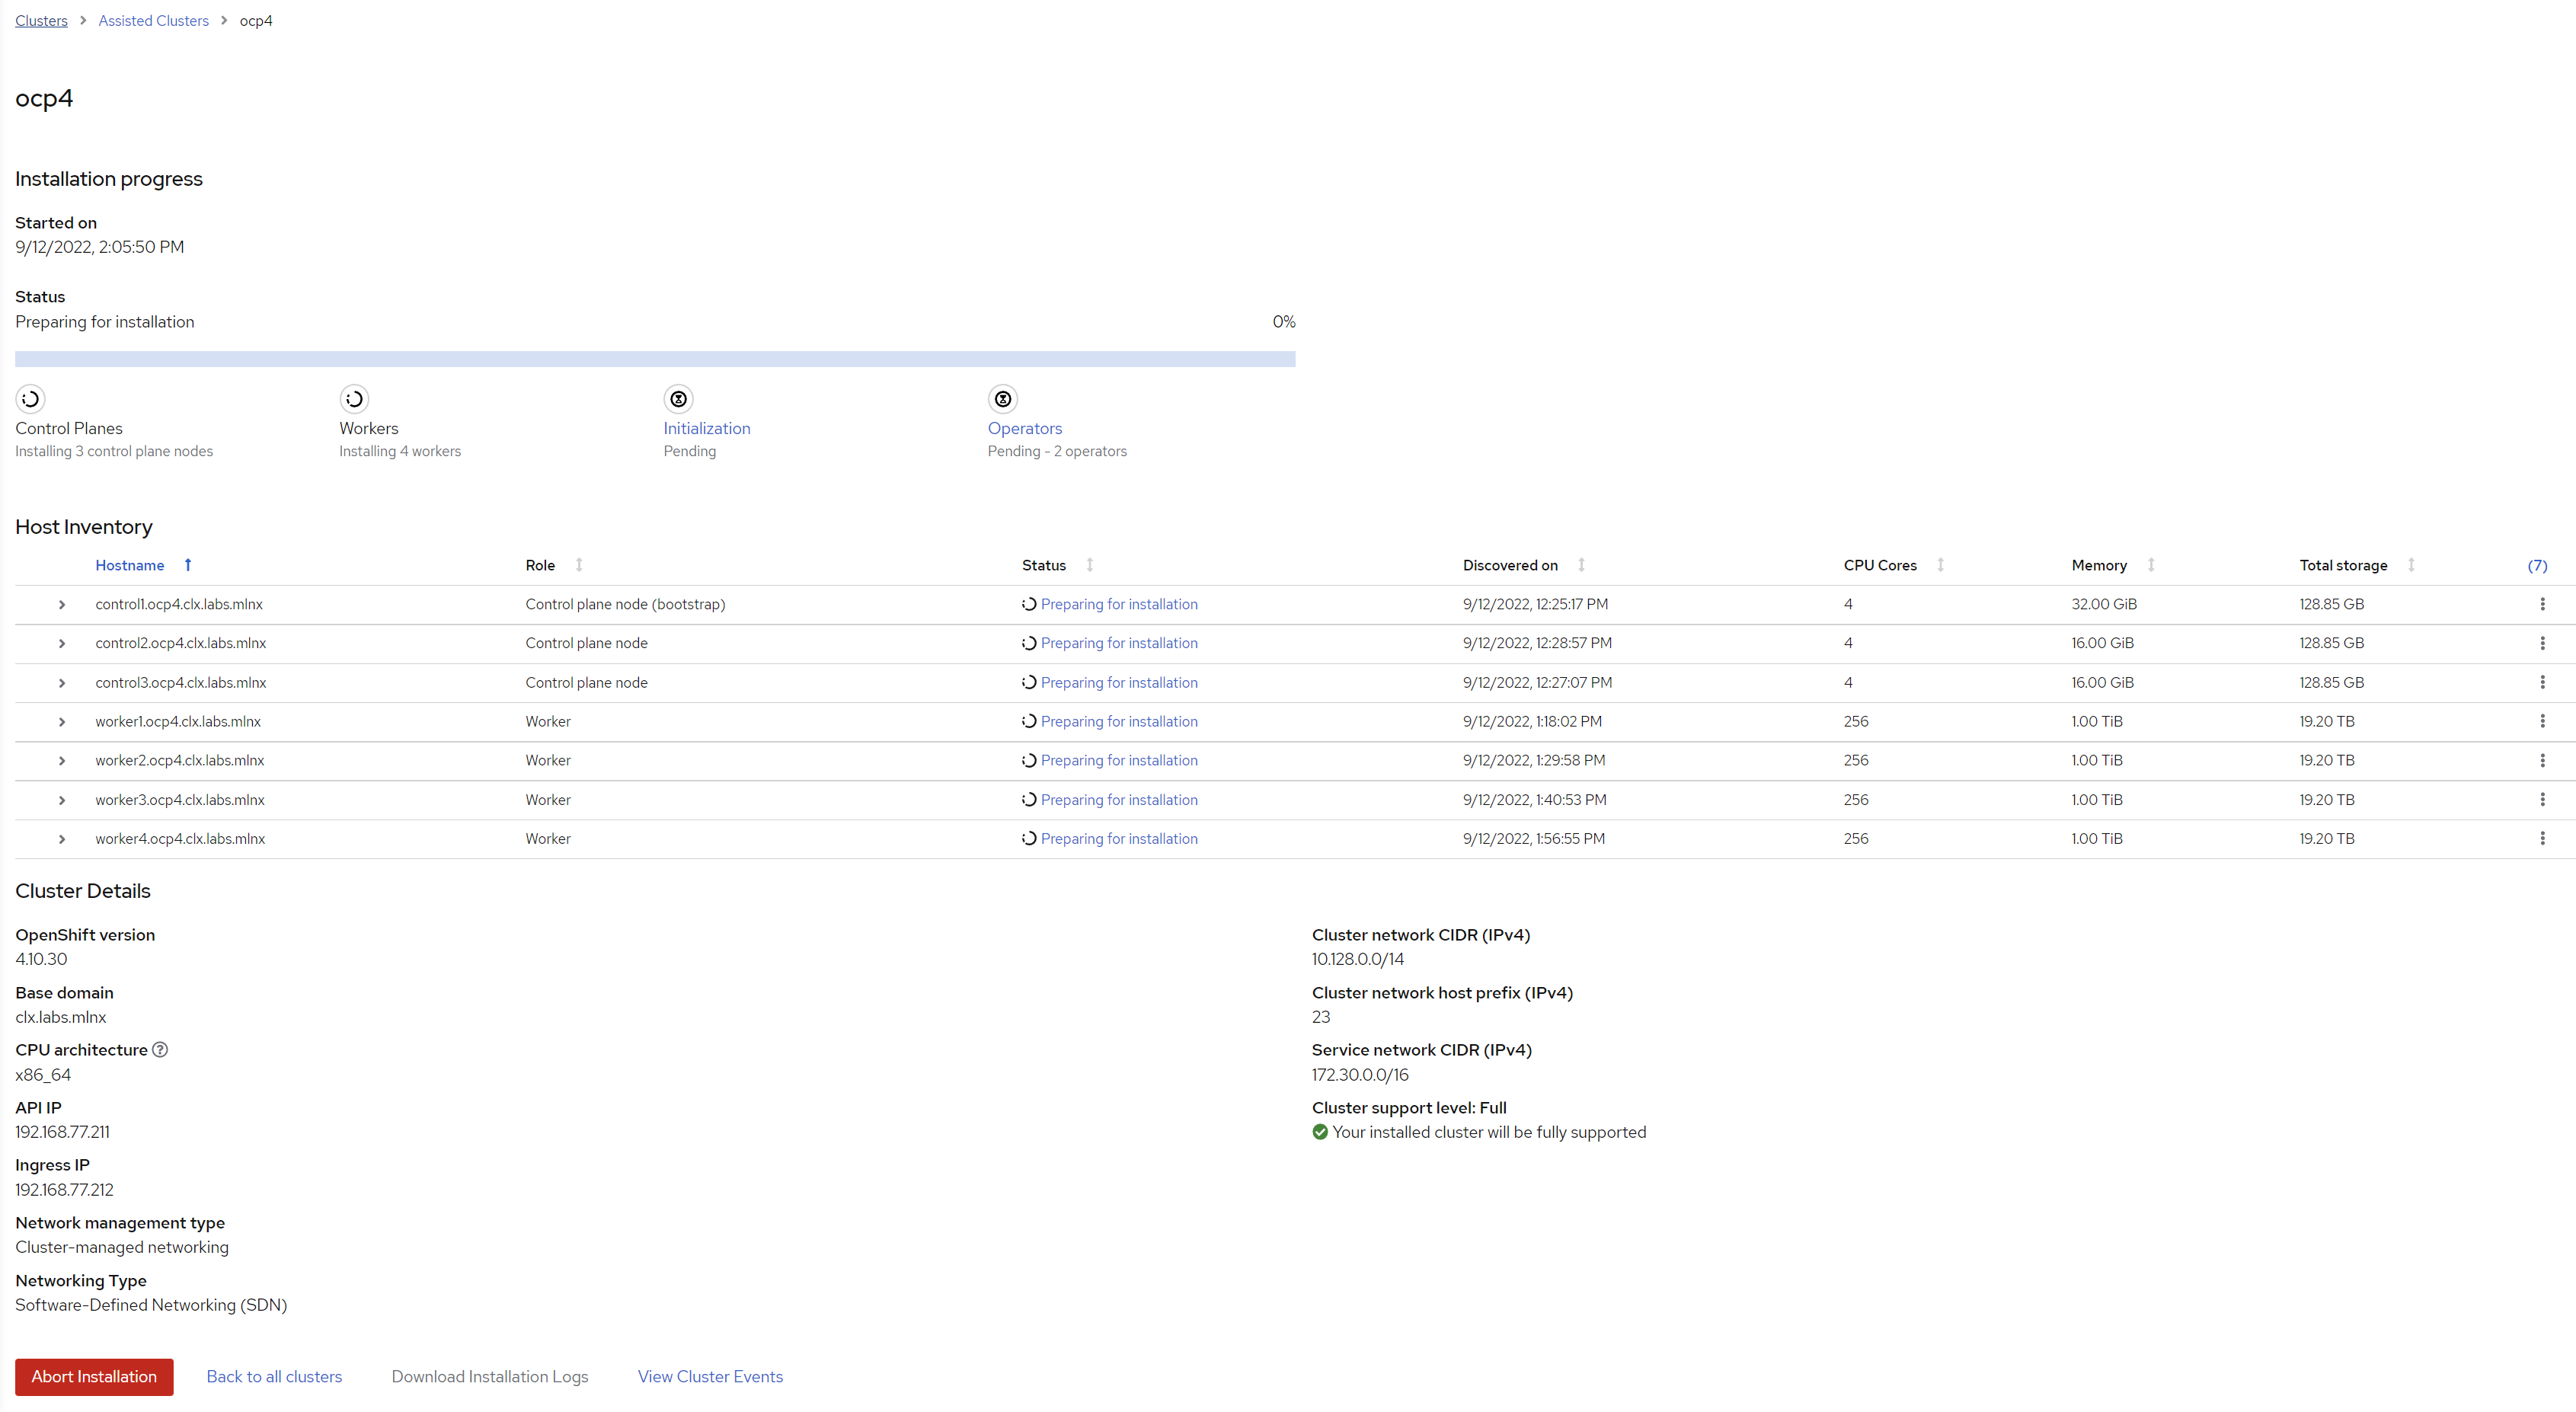Click the Hostname ascending sort arrow
2576x1412 pixels.
tap(188, 565)
